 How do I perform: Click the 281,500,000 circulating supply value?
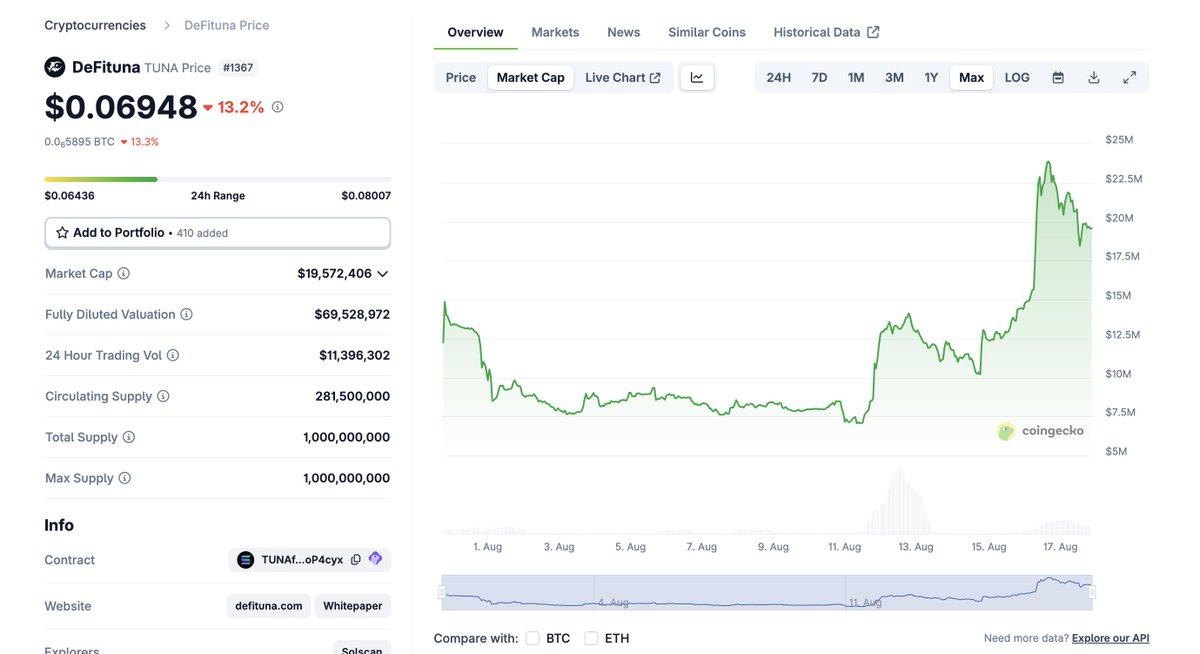pyautogui.click(x=352, y=396)
